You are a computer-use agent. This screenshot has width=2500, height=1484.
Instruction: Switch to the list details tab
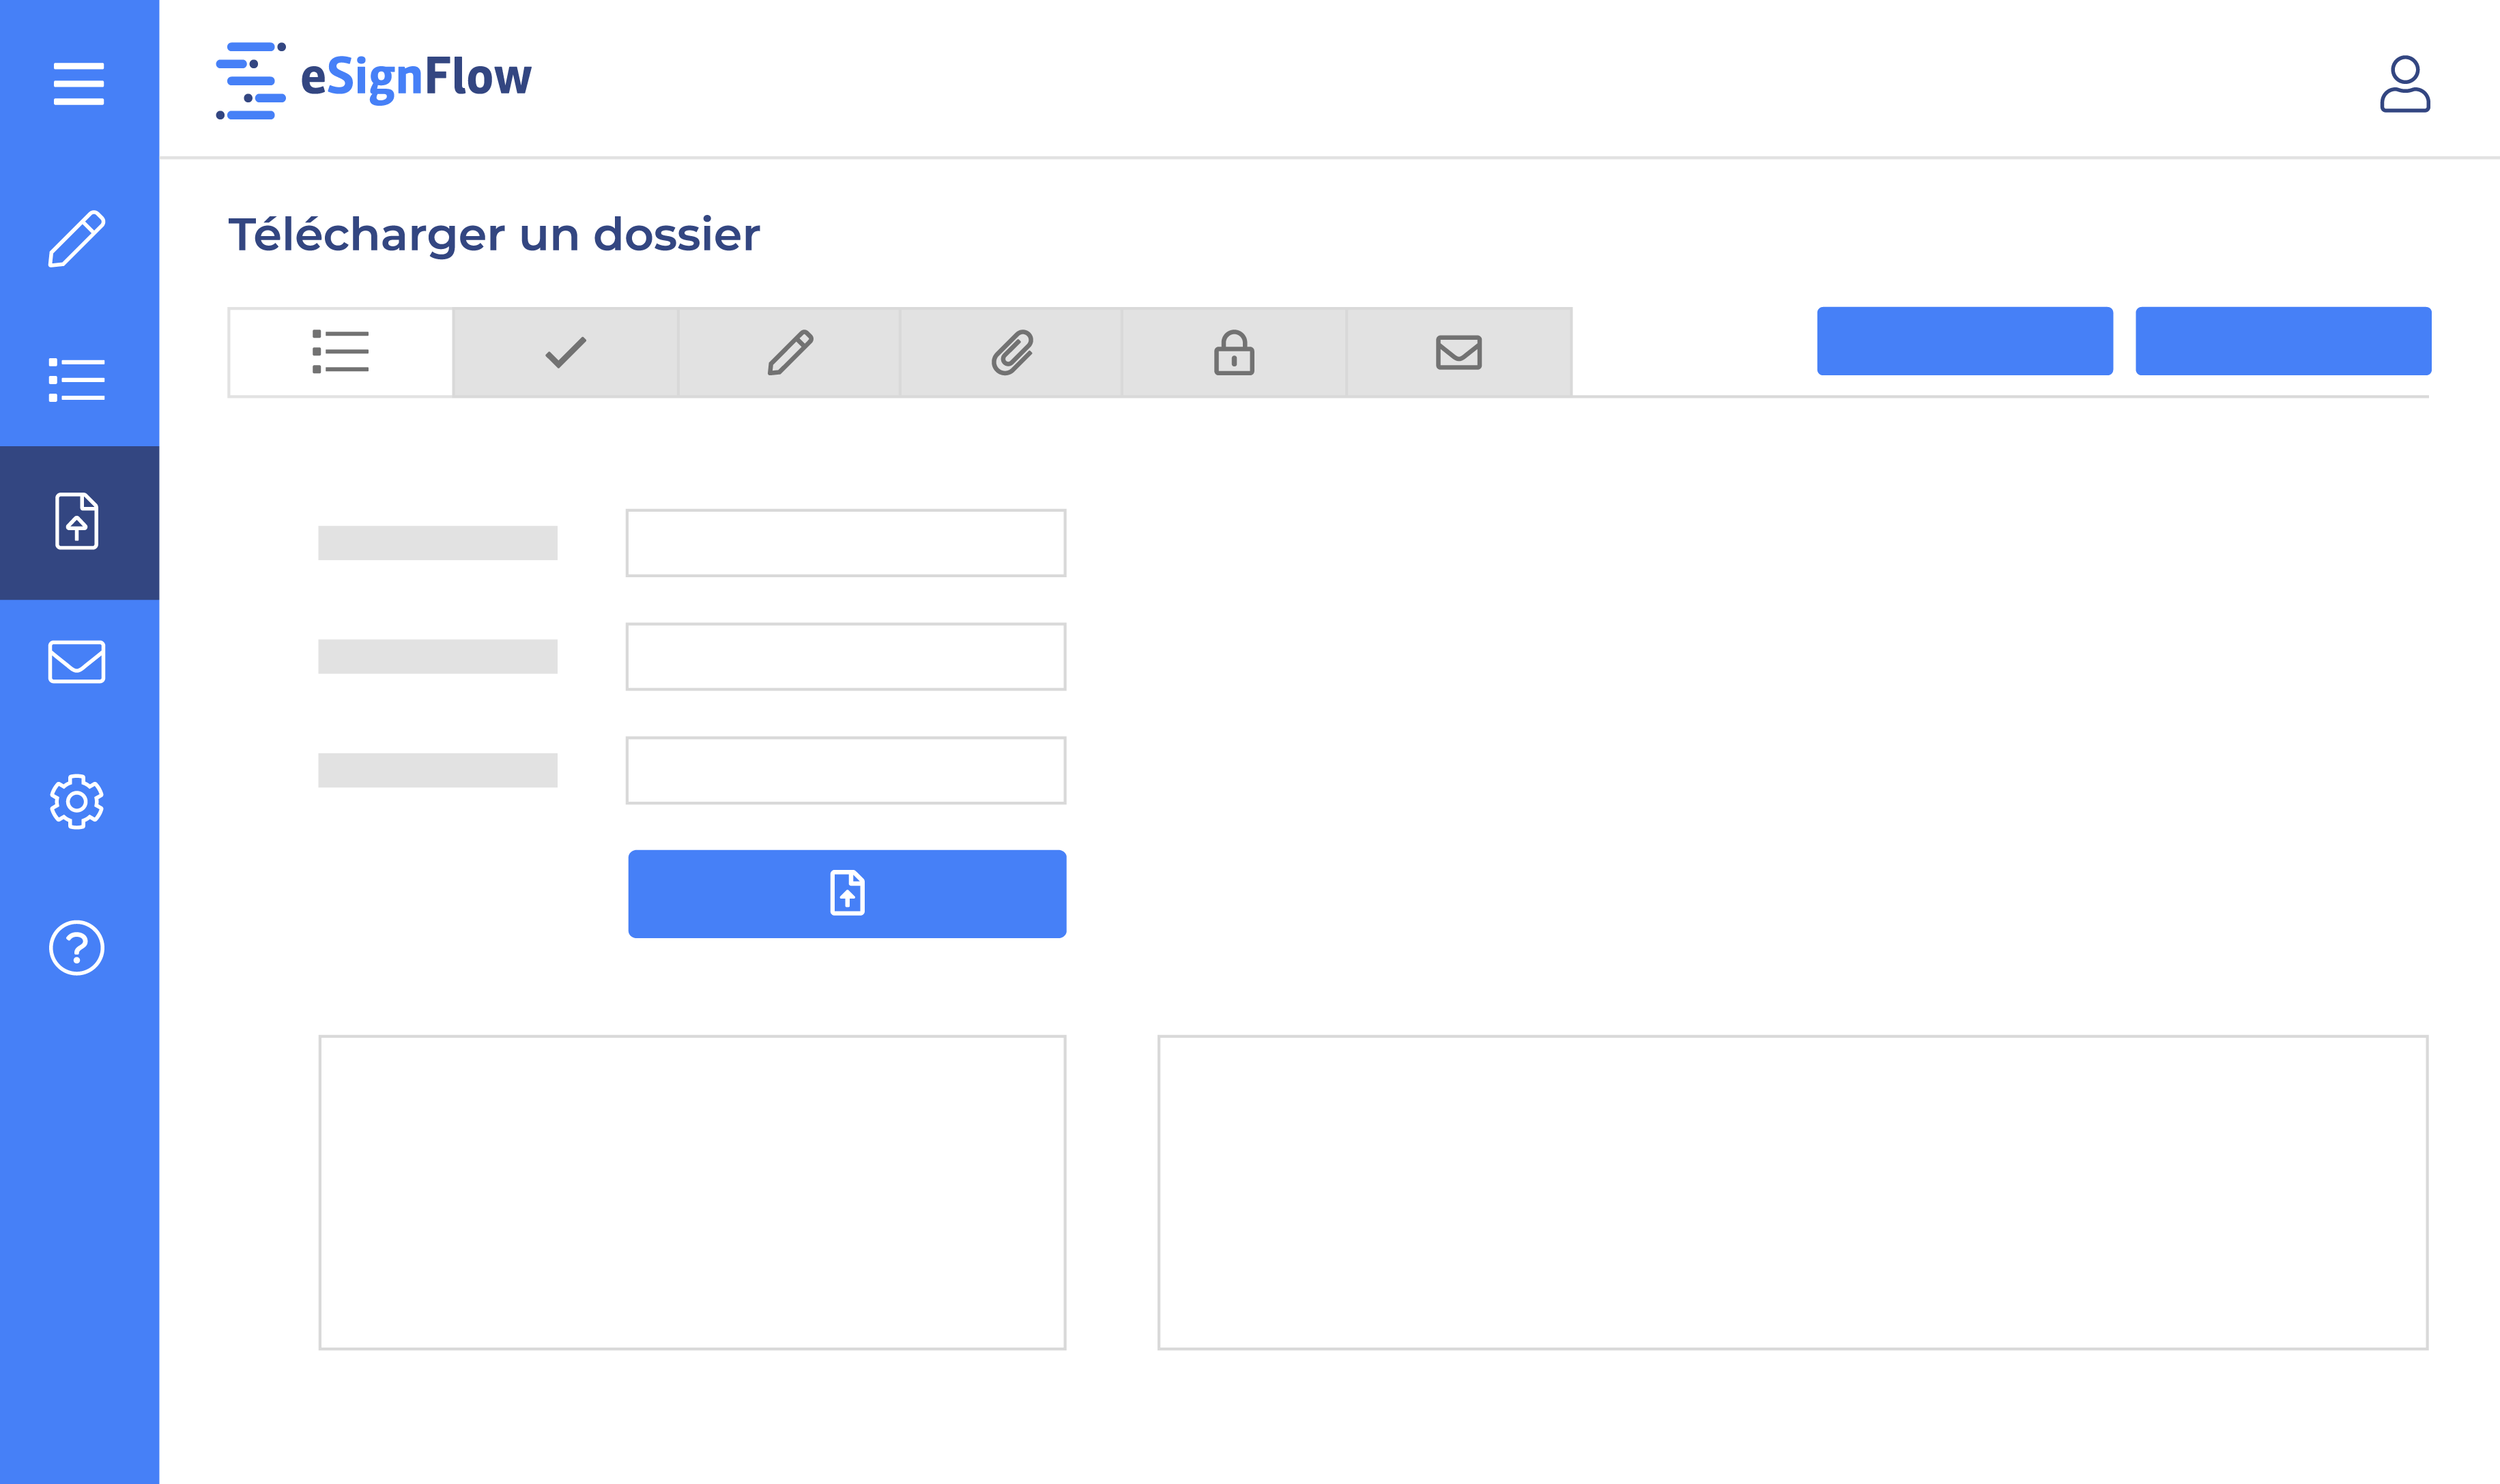[341, 352]
